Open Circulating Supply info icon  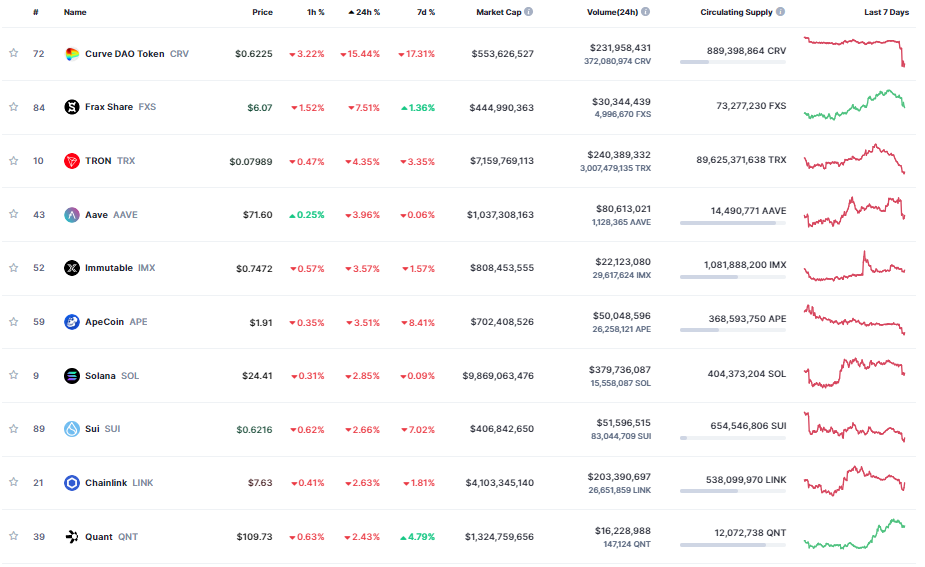[x=780, y=11]
